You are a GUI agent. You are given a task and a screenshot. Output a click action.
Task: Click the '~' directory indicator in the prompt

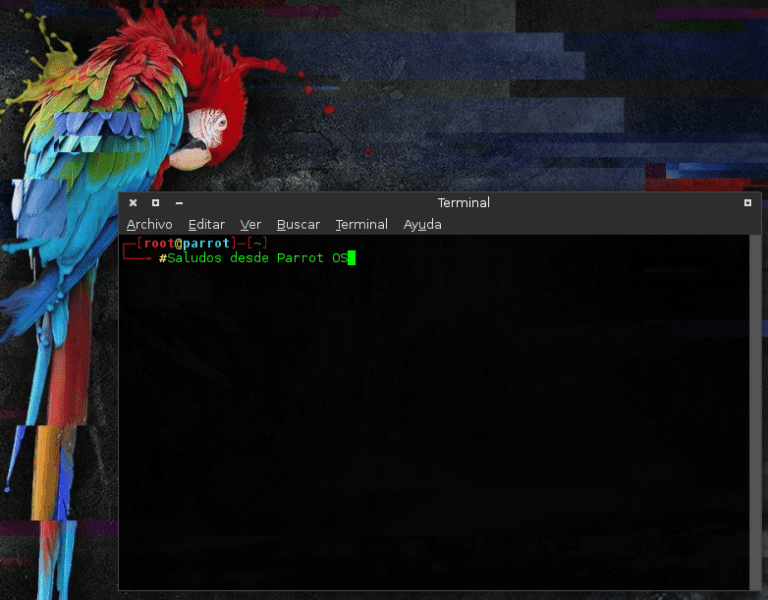click(257, 243)
